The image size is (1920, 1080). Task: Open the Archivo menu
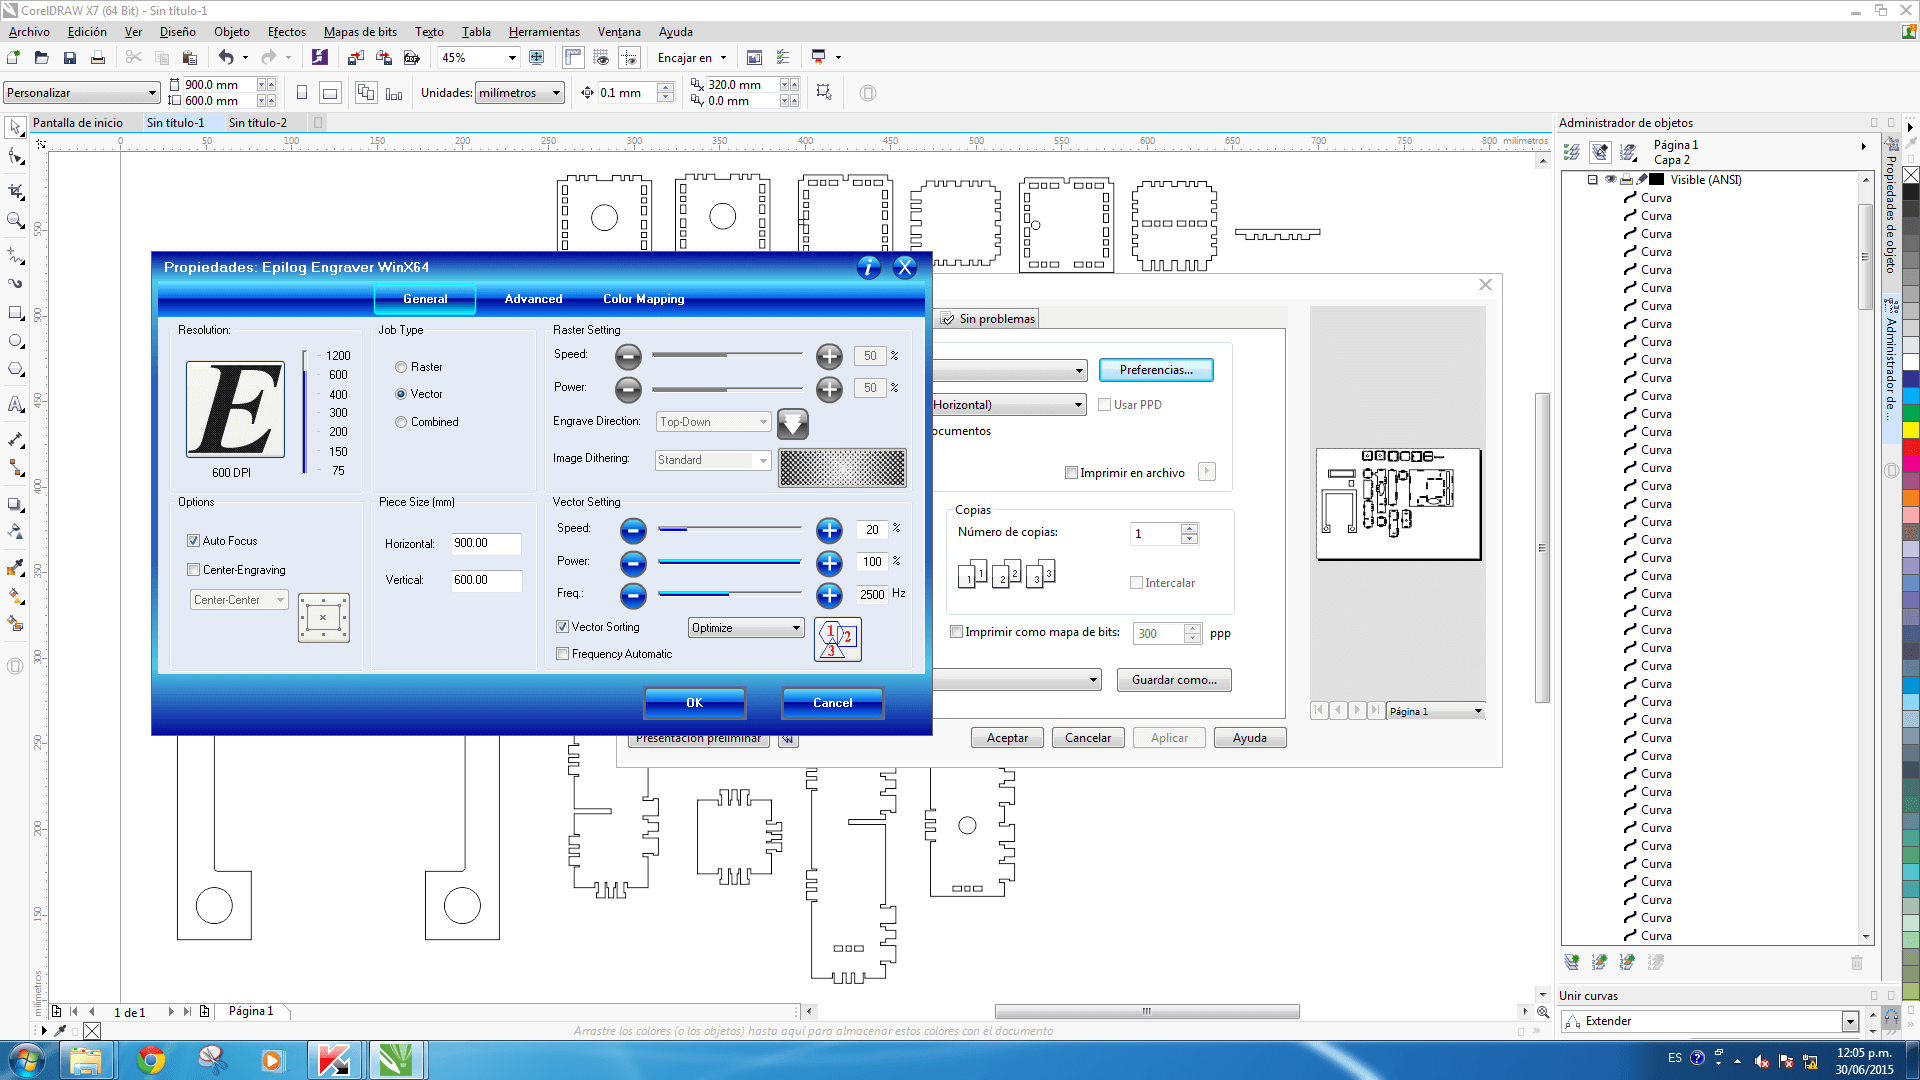(x=29, y=32)
